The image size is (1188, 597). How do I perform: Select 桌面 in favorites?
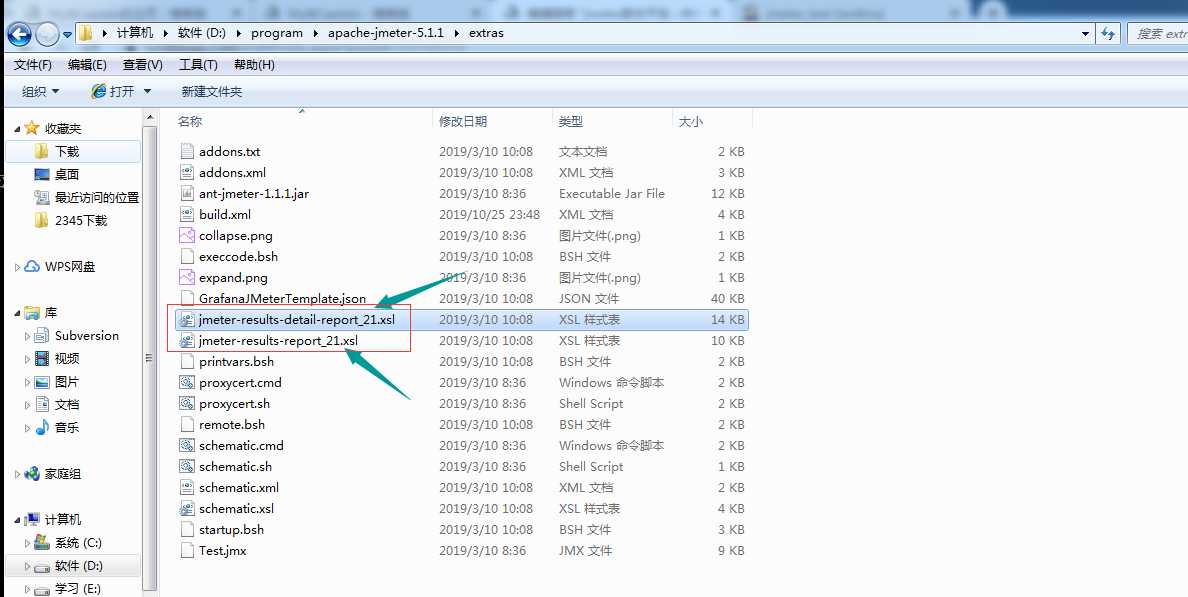tap(67, 174)
